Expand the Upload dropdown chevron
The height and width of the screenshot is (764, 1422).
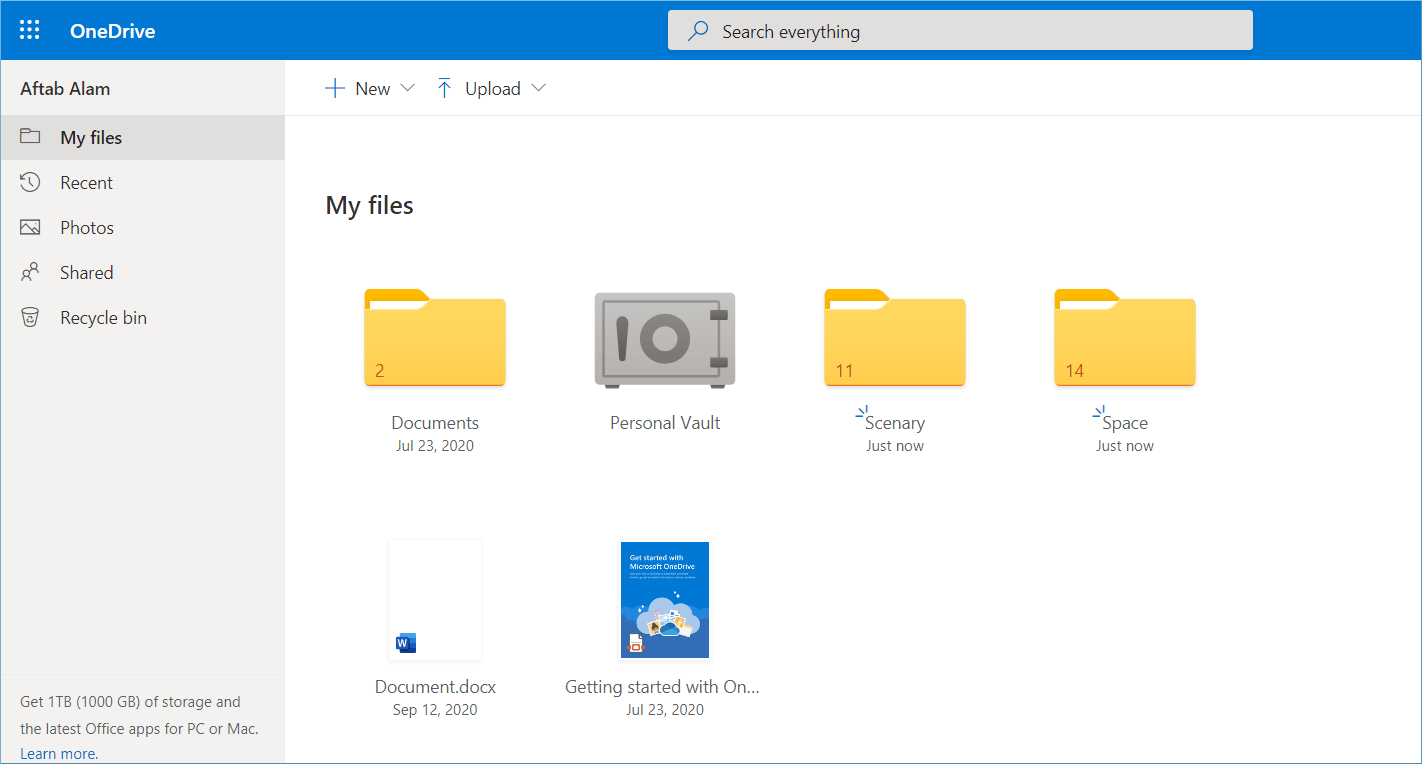coord(538,88)
